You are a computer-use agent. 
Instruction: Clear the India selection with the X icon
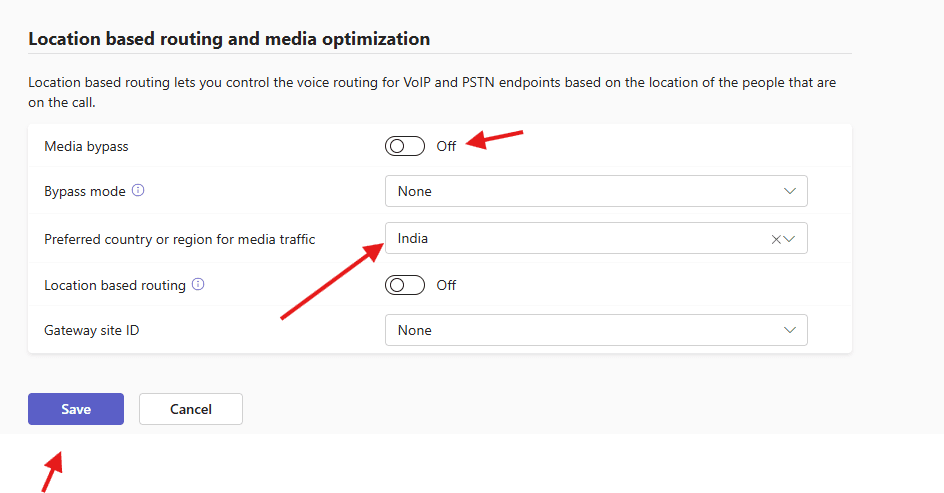[776, 239]
